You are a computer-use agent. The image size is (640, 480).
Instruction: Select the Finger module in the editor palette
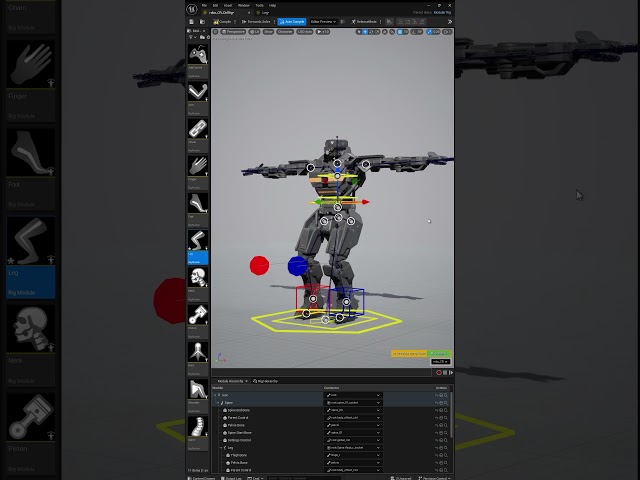[x=198, y=166]
